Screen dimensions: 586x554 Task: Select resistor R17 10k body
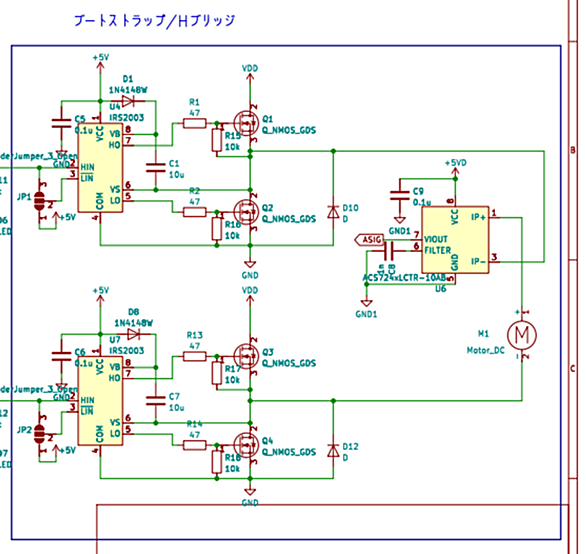click(217, 373)
